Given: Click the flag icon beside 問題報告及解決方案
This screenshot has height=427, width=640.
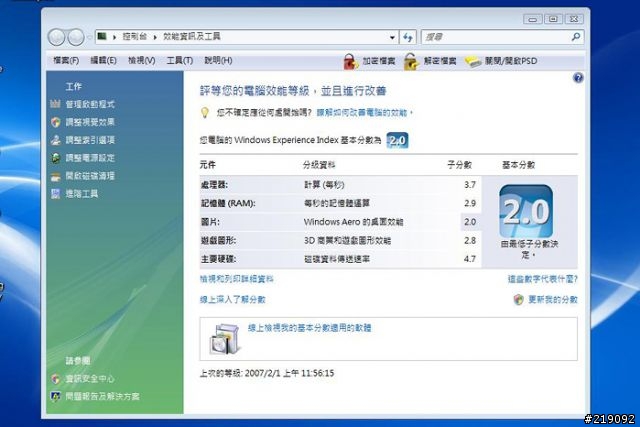Looking at the screenshot, I should (56, 396).
